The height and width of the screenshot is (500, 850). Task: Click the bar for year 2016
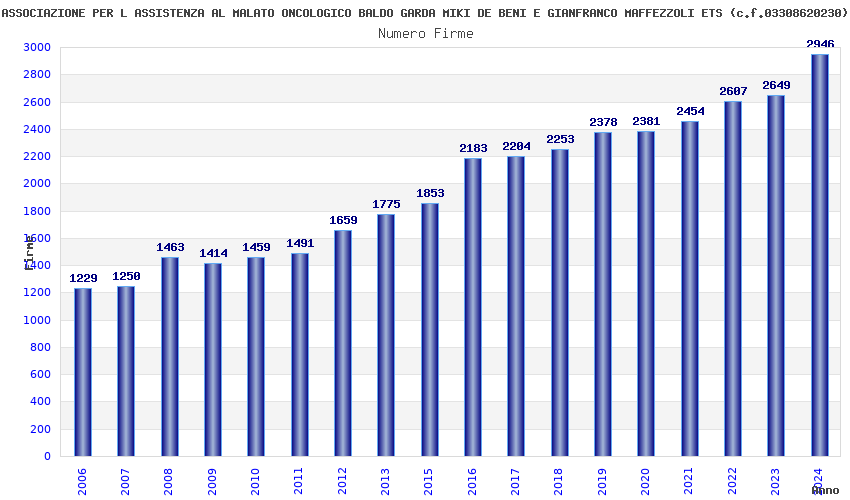click(x=473, y=307)
